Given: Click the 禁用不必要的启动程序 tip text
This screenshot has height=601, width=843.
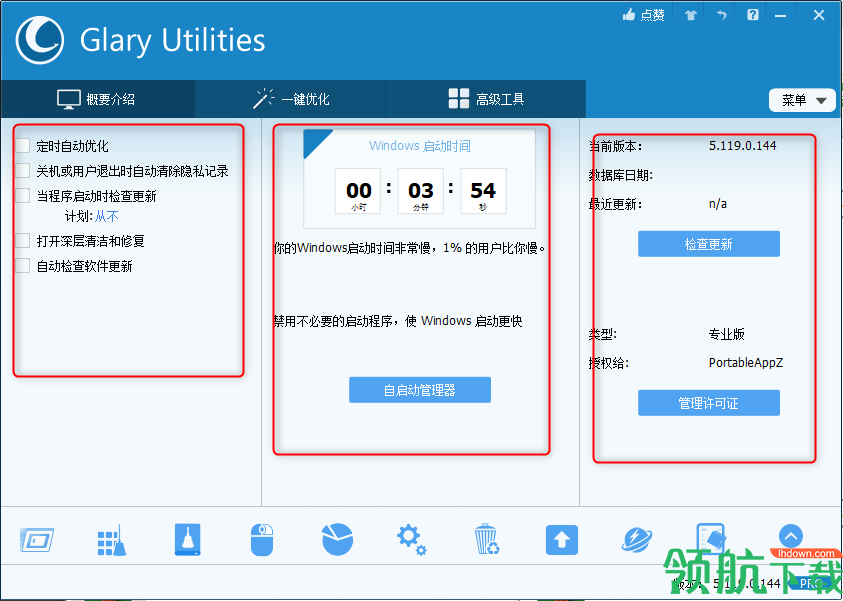Looking at the screenshot, I should click(398, 321).
